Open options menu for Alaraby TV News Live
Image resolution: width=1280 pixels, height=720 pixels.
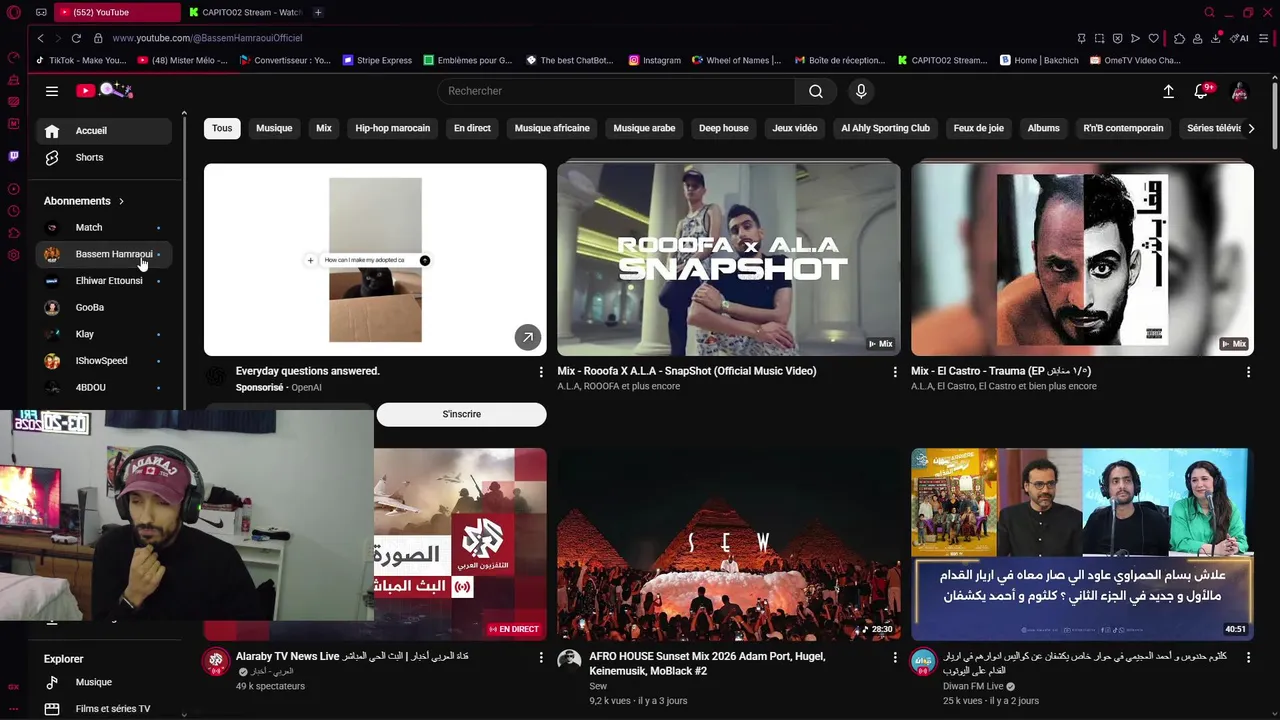541,658
